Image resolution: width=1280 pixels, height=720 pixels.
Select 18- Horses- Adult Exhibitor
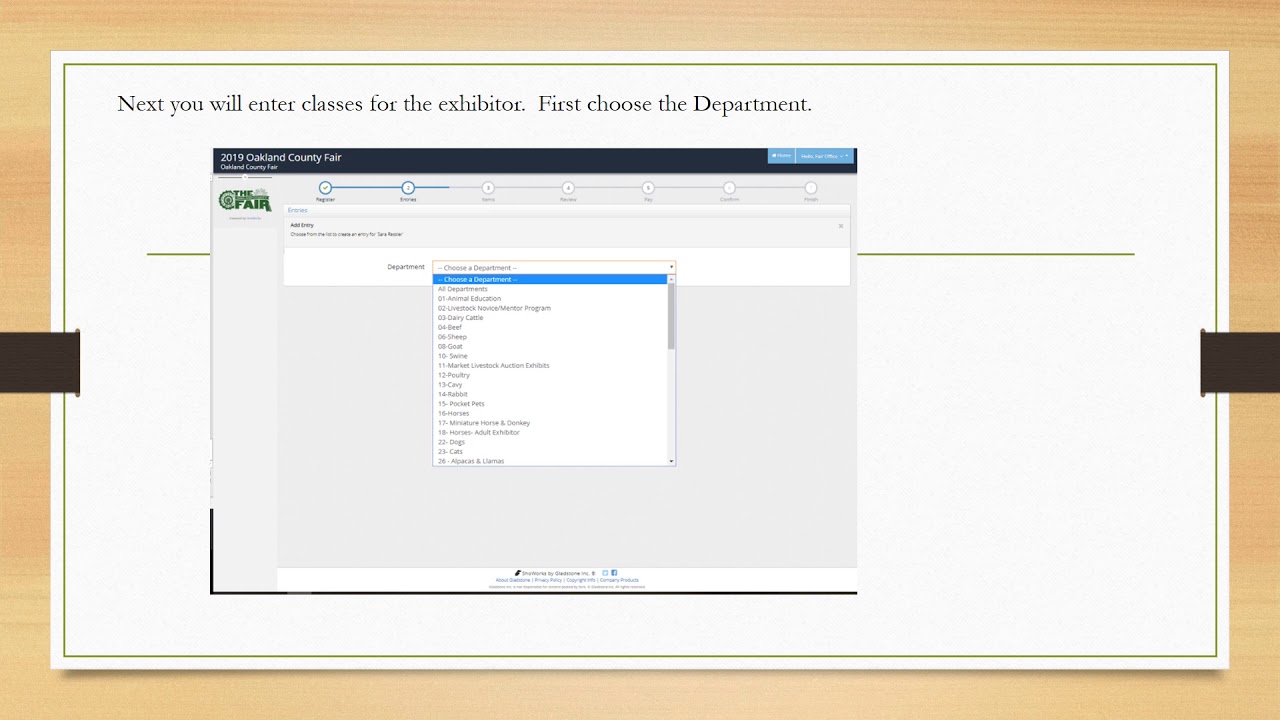(x=550, y=432)
